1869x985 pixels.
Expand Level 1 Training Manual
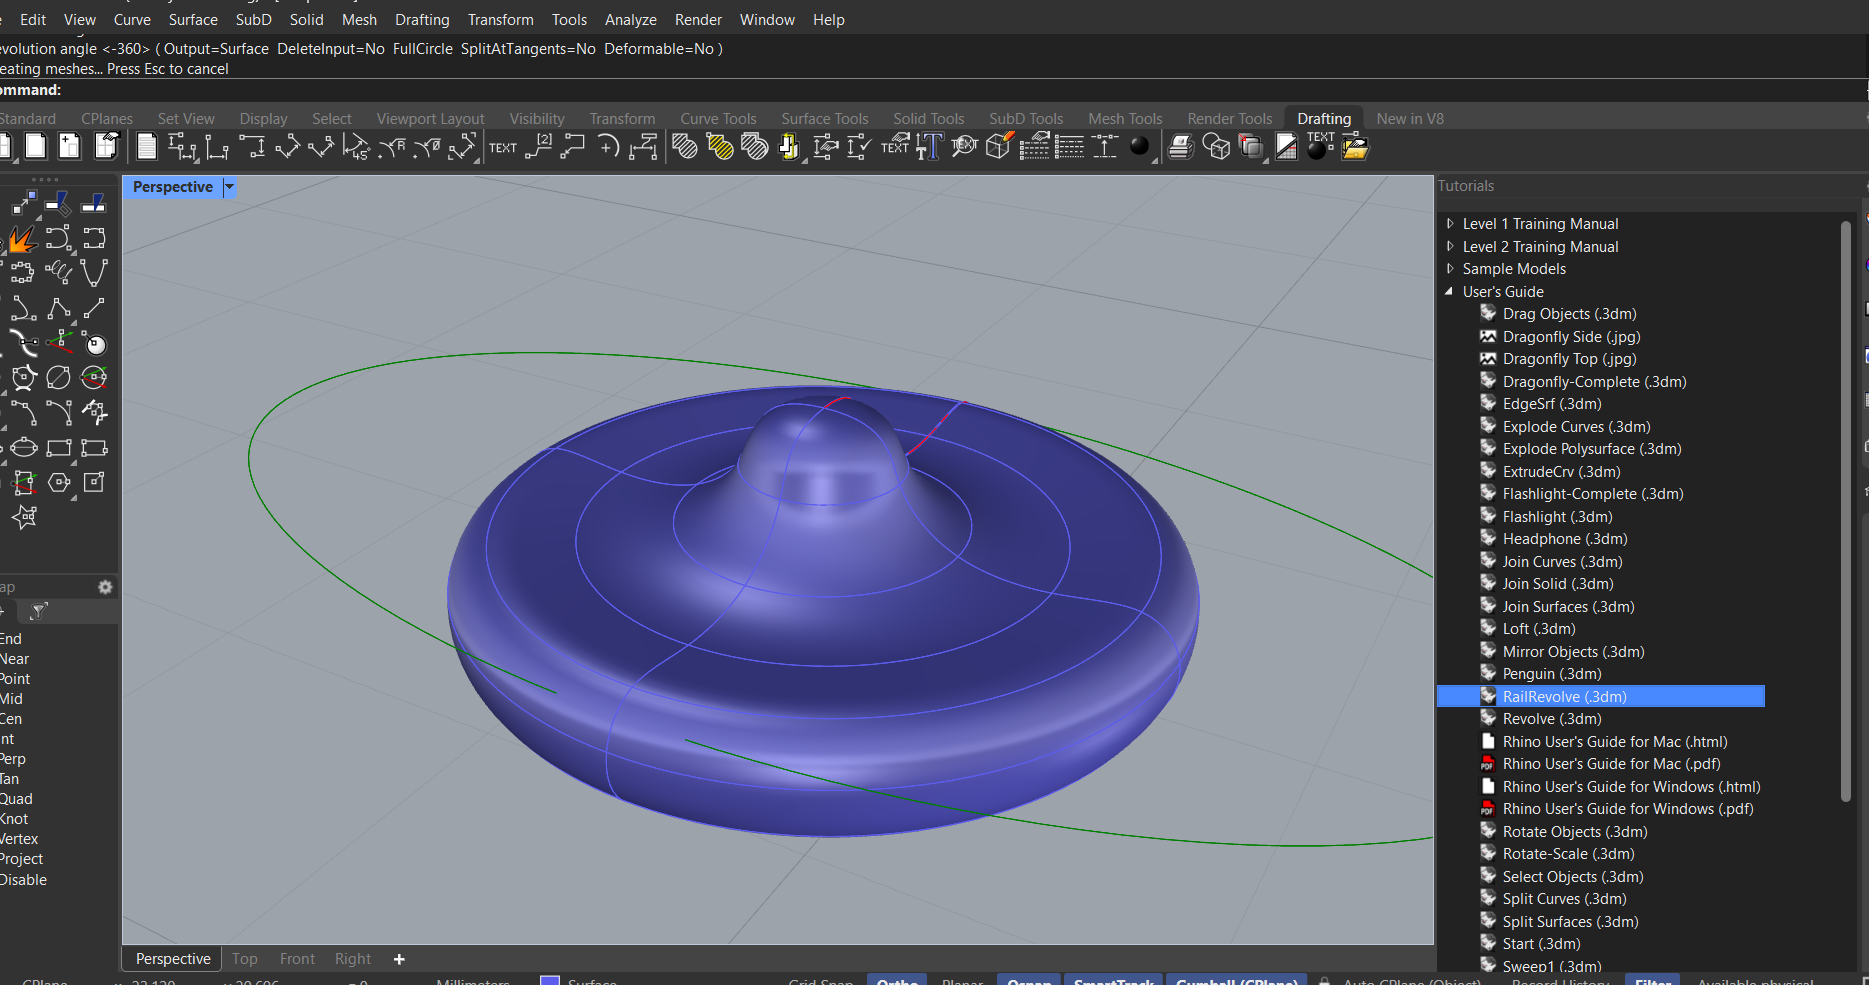1450,224
